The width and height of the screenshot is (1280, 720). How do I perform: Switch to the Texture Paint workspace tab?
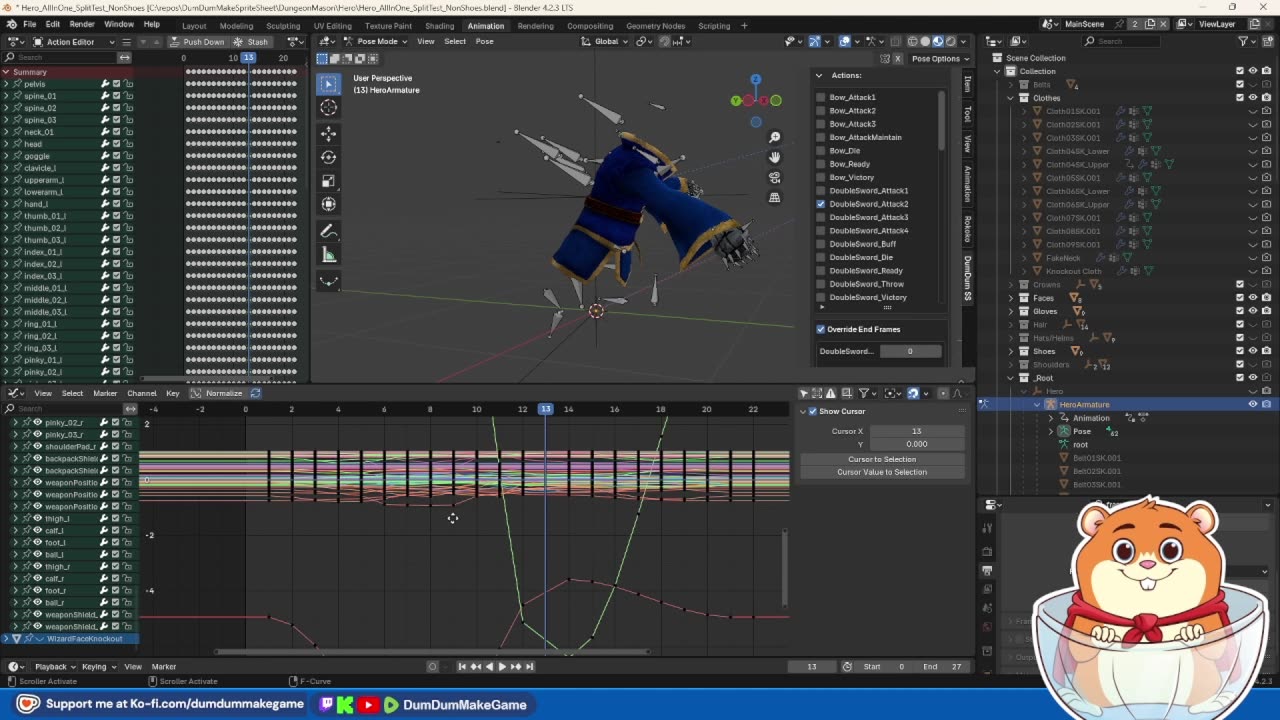point(388,26)
